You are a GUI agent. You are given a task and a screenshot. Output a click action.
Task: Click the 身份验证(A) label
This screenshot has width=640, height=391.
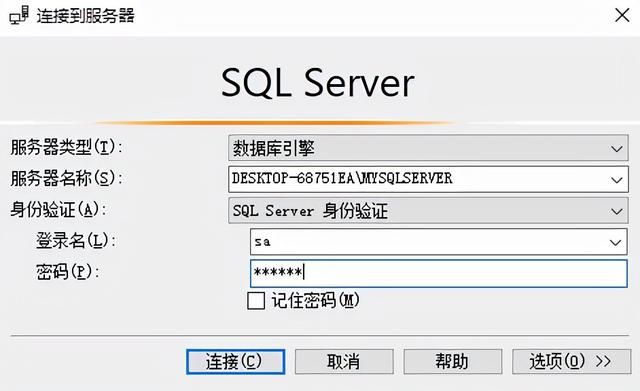tap(58, 210)
